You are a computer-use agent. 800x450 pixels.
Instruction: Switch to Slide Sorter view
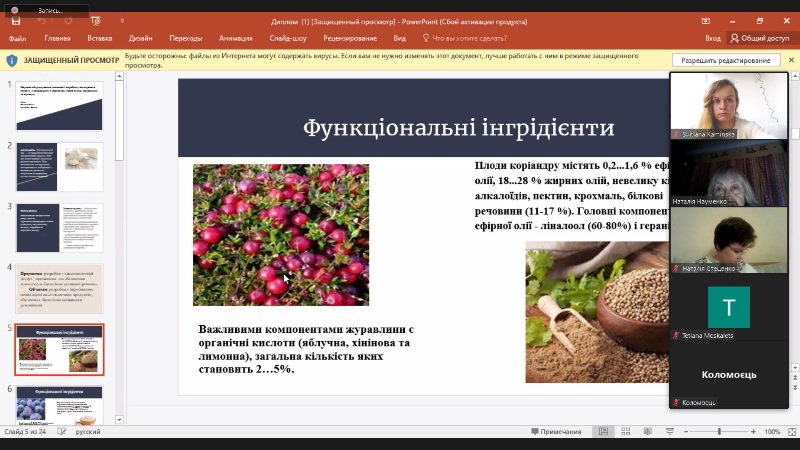[x=625, y=432]
